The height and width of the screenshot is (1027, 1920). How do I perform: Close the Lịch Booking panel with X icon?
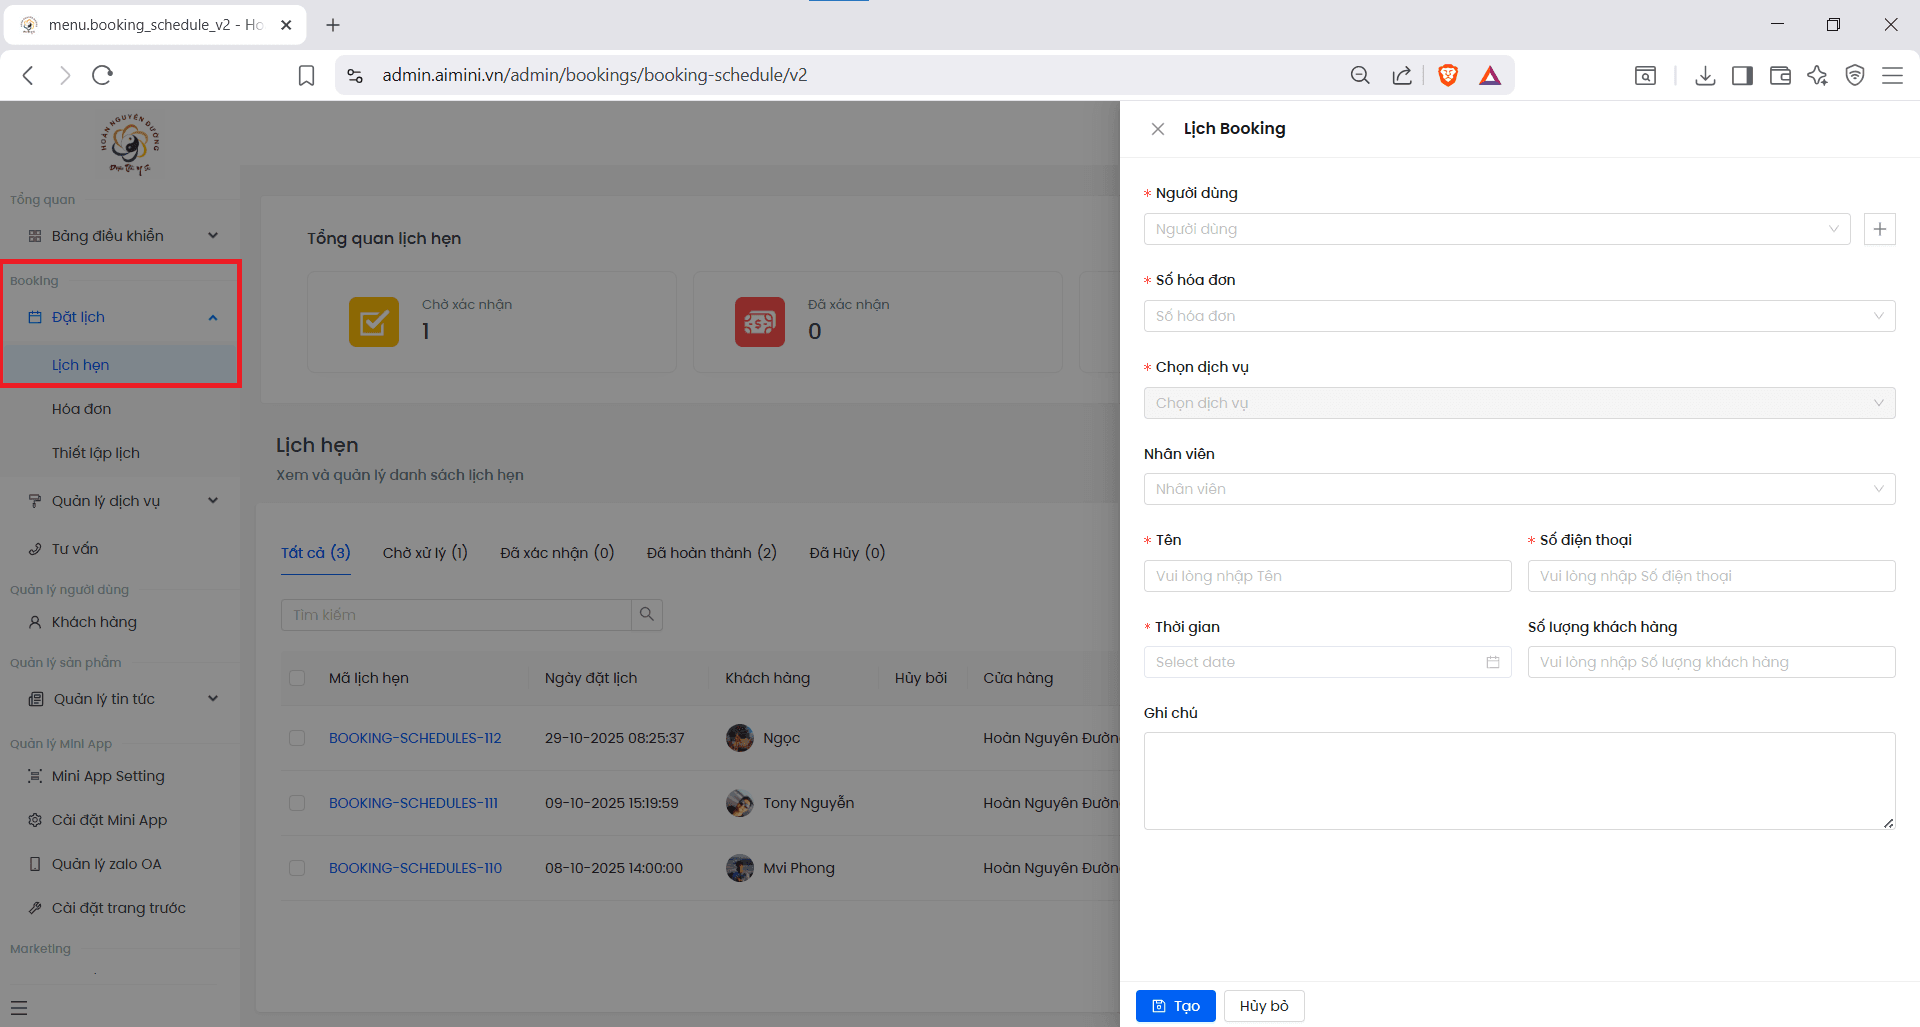1157,129
